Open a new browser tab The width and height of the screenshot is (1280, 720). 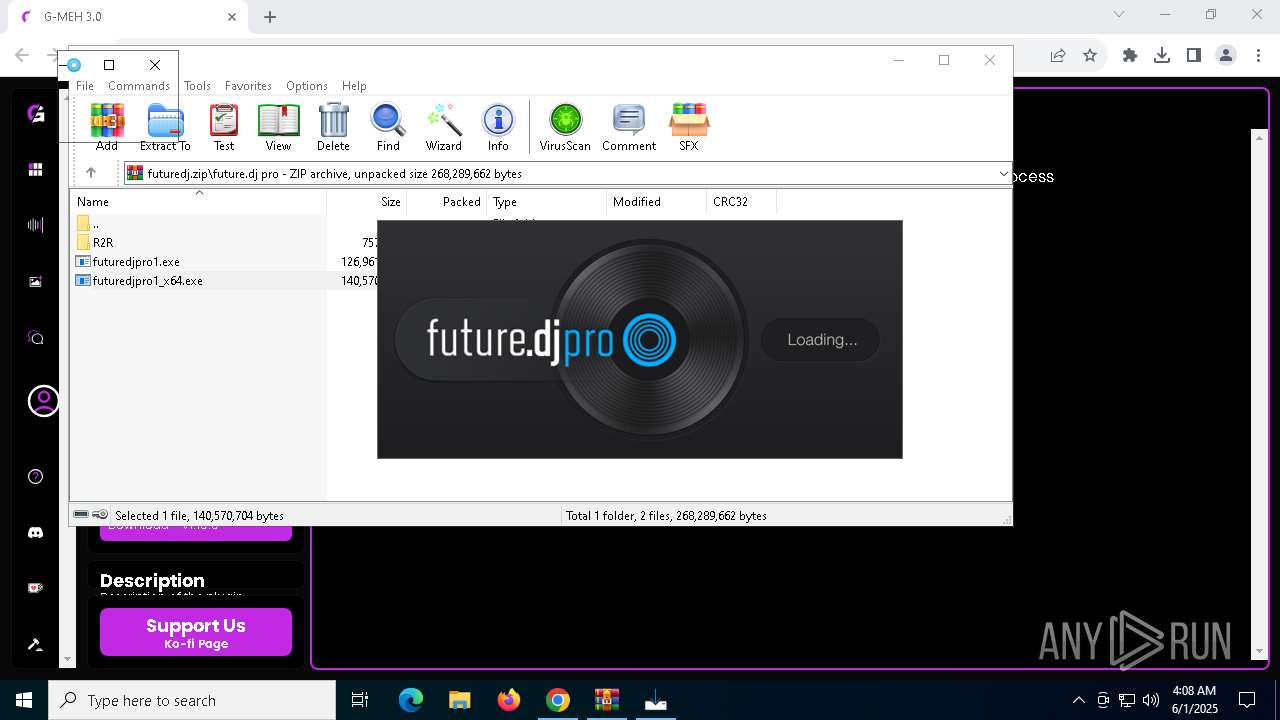[270, 17]
